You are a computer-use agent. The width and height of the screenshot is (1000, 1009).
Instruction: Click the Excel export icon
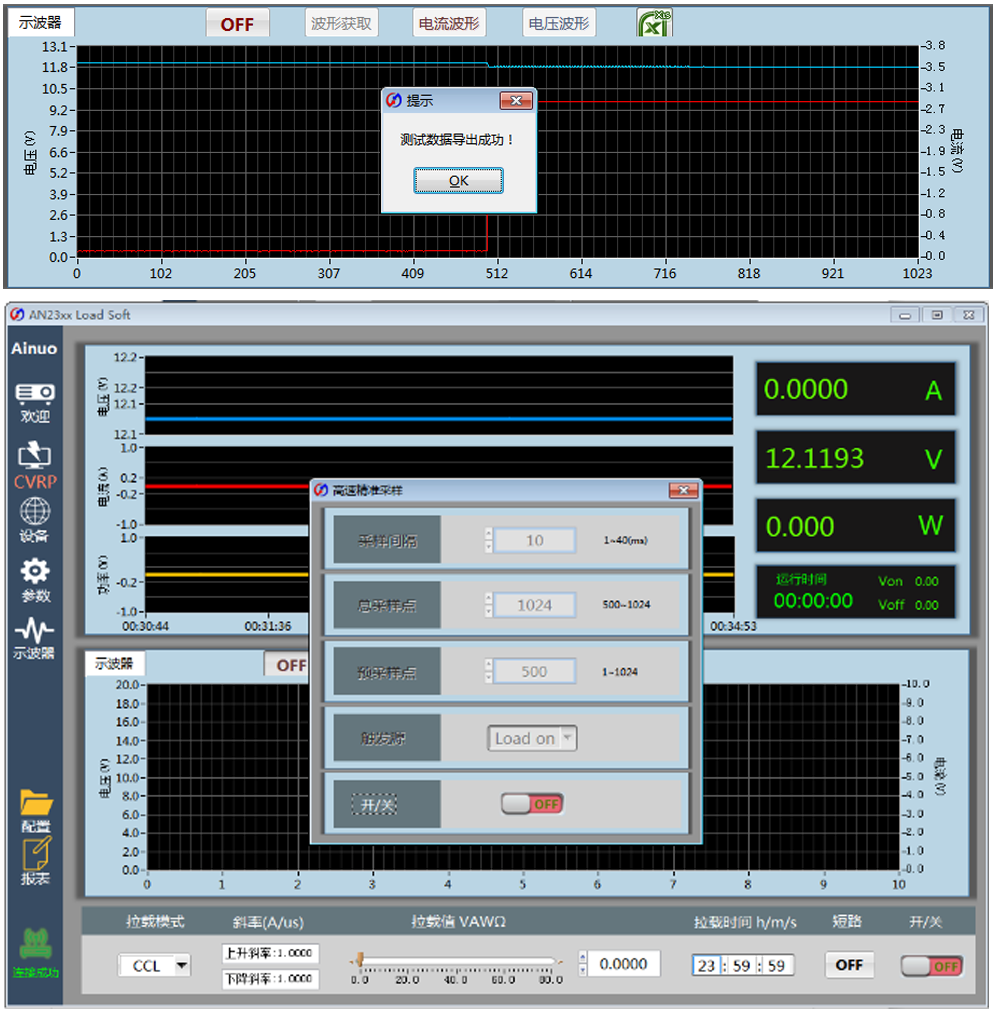654,24
